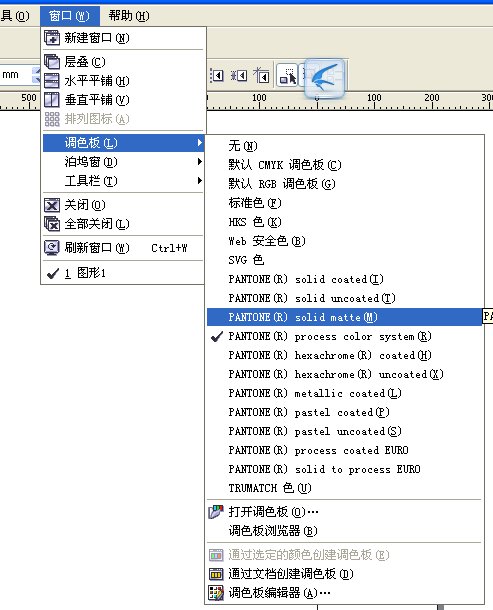
Task: Click the blue bird overlay icon in toolbar
Action: coord(324,78)
